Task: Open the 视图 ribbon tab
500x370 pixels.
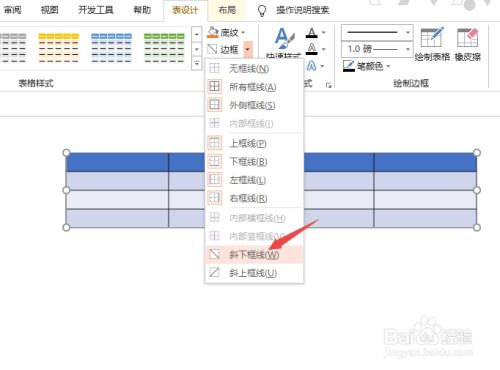Action: tap(50, 10)
